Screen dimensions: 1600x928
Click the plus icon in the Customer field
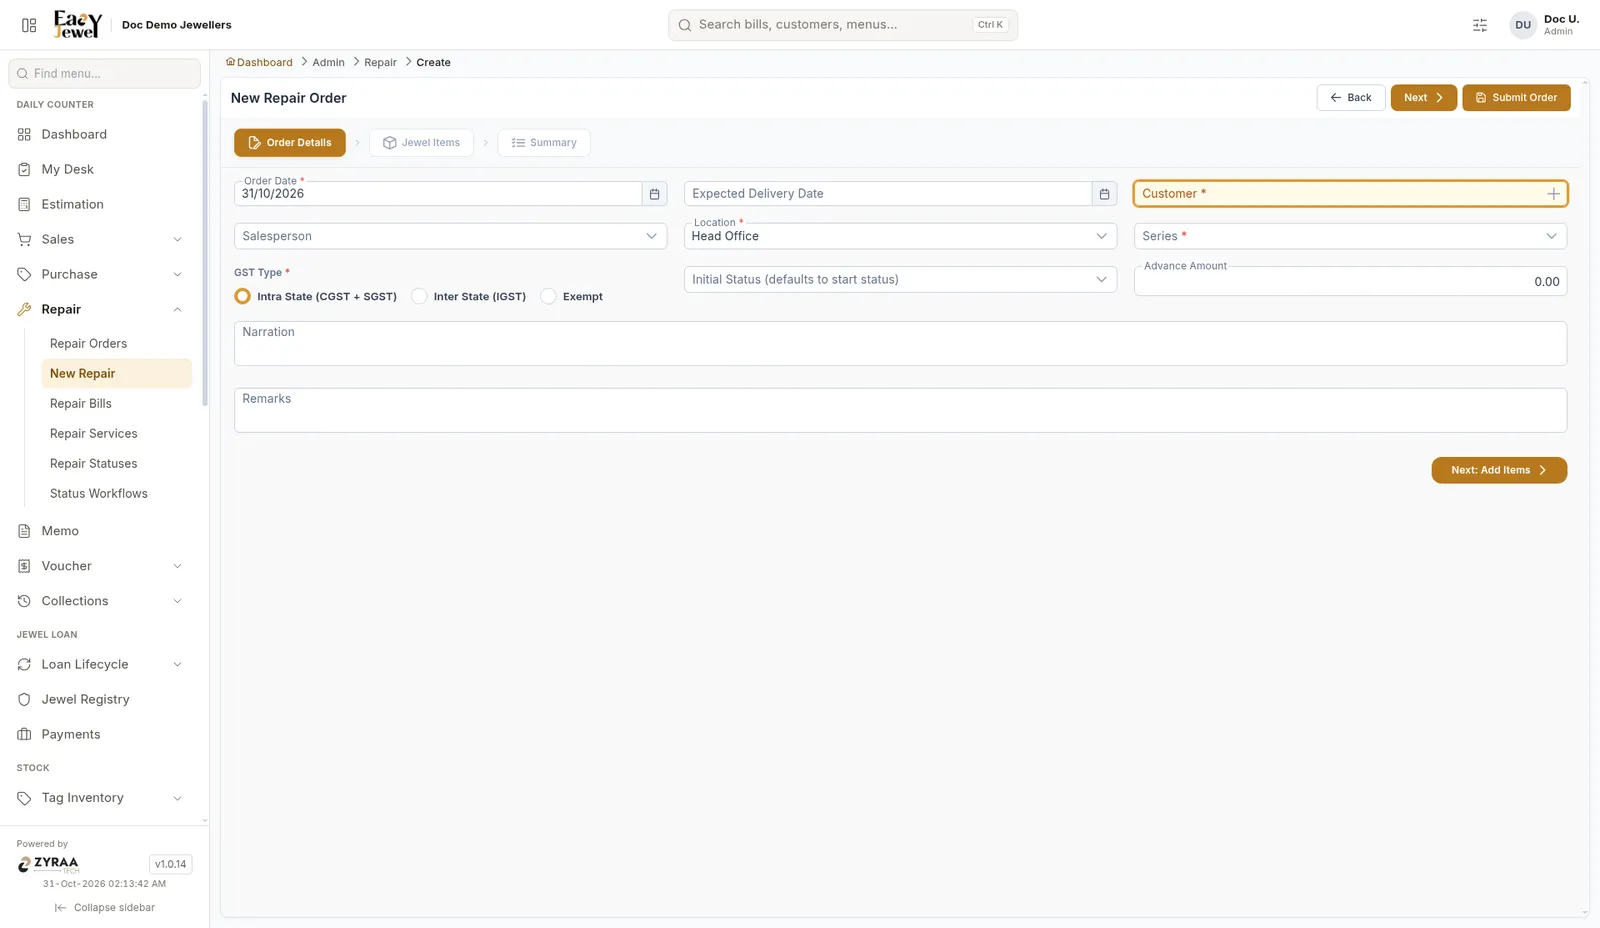1553,194
